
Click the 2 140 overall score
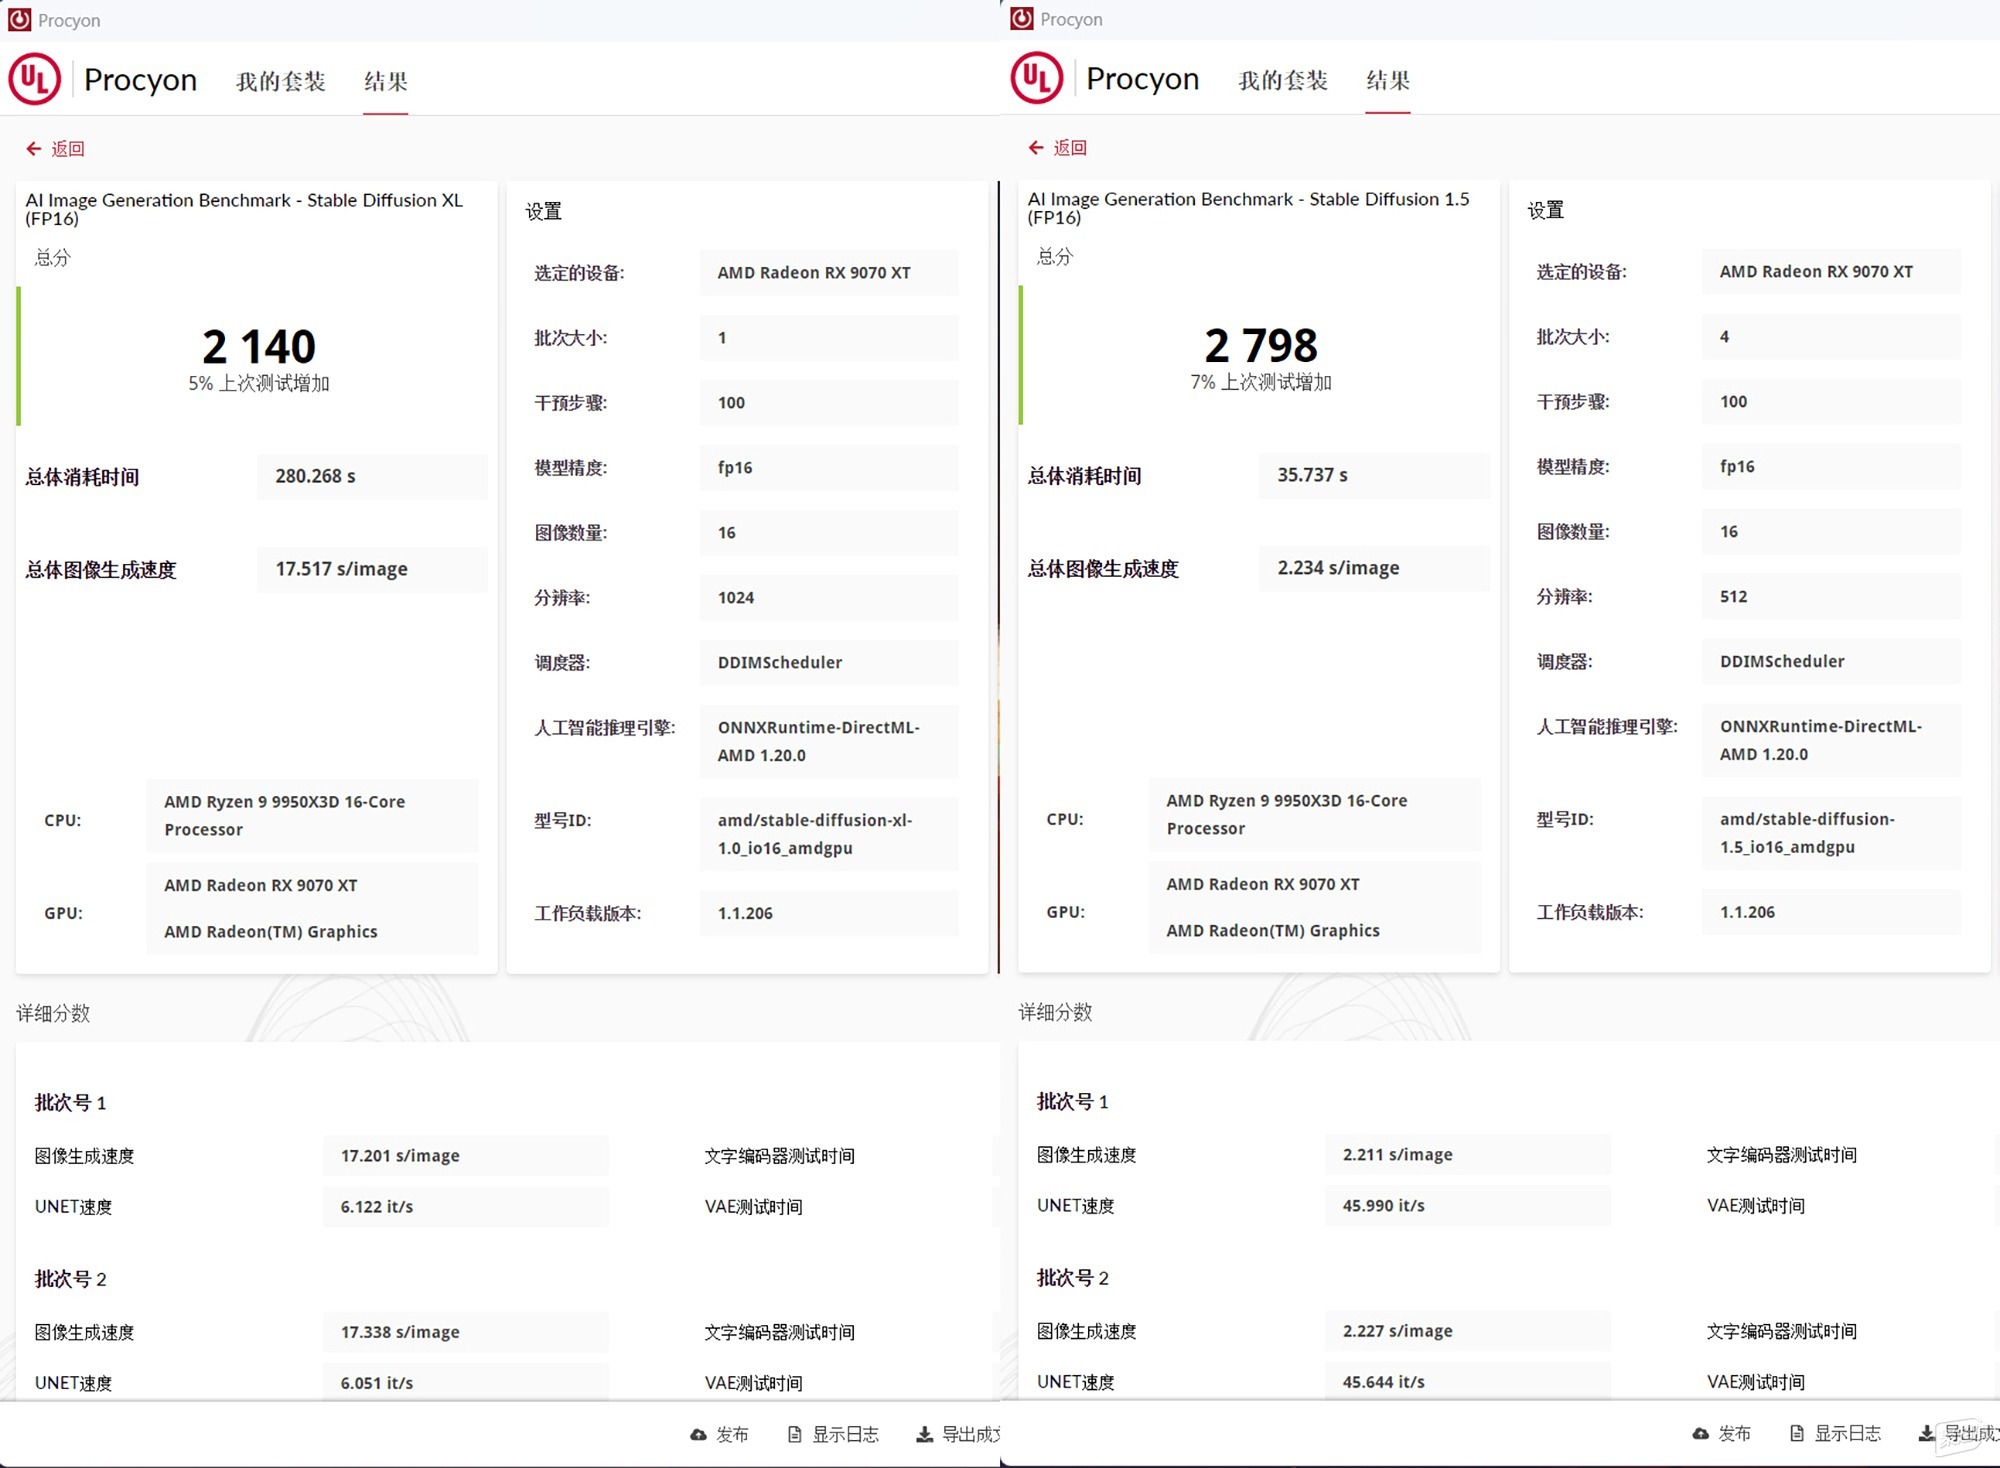click(x=259, y=347)
